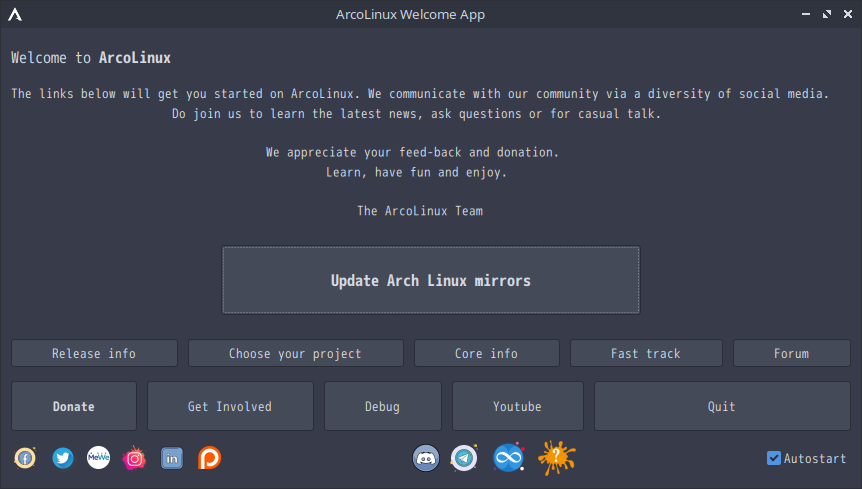Open the MeWe social icon
This screenshot has height=489, width=862.
point(98,457)
